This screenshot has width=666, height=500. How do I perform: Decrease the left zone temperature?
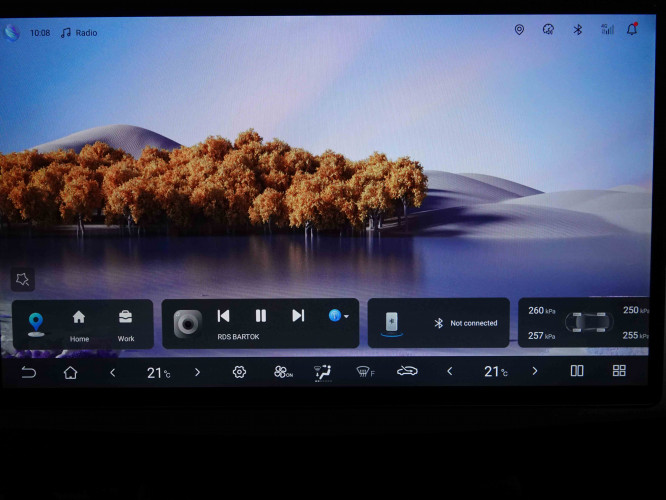pyautogui.click(x=112, y=372)
